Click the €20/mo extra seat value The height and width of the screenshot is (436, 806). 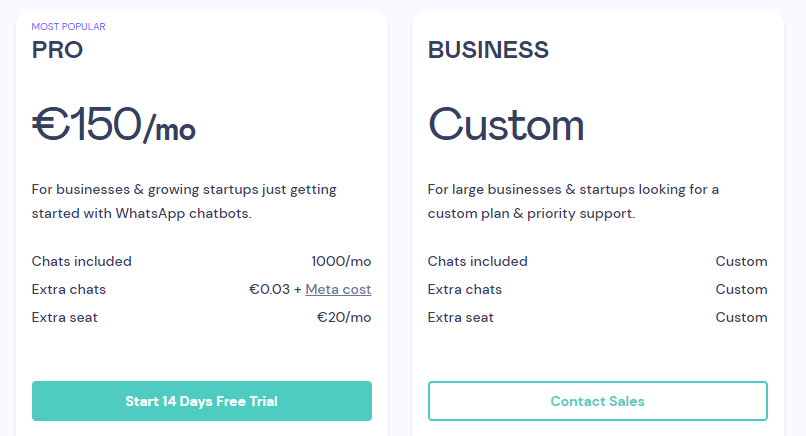[344, 317]
